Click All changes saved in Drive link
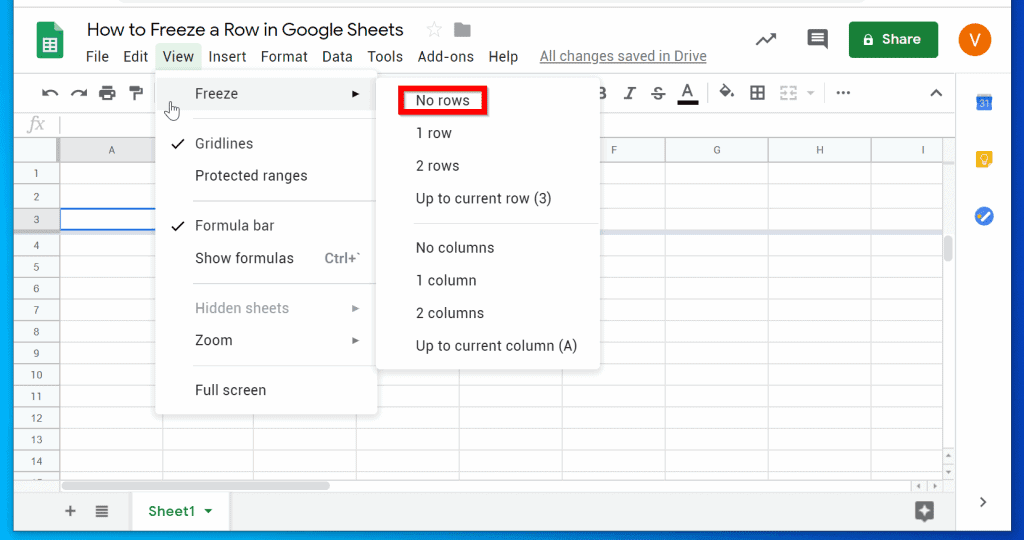The height and width of the screenshot is (540, 1024). 623,56
